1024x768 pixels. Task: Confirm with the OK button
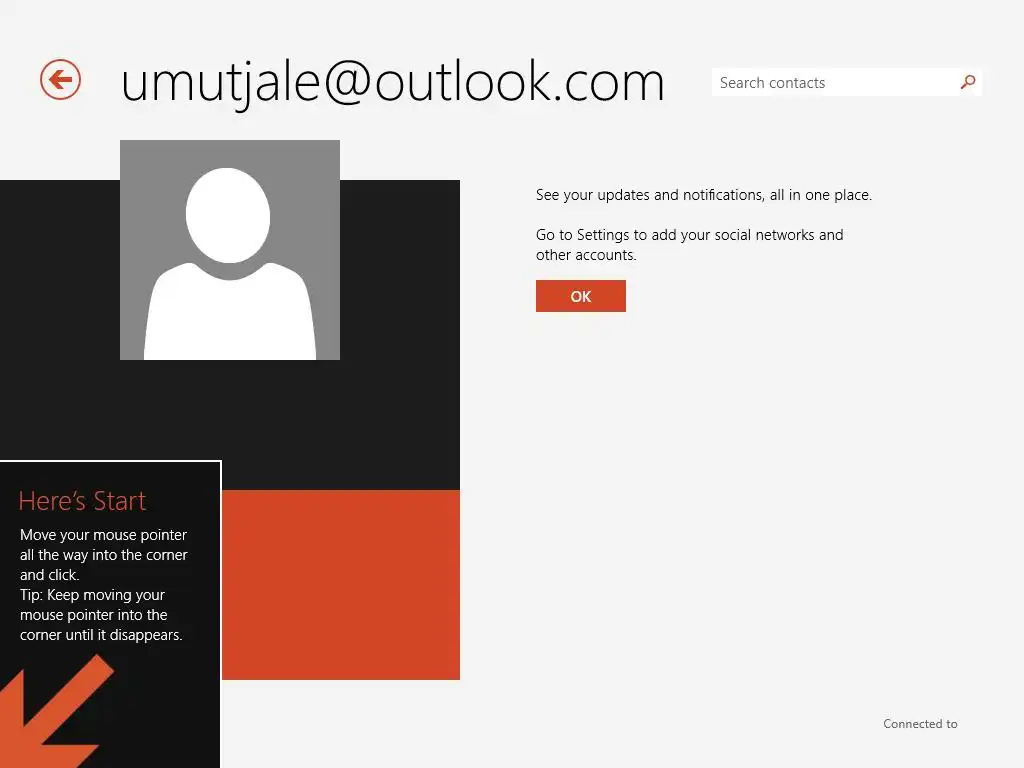pyautogui.click(x=581, y=296)
